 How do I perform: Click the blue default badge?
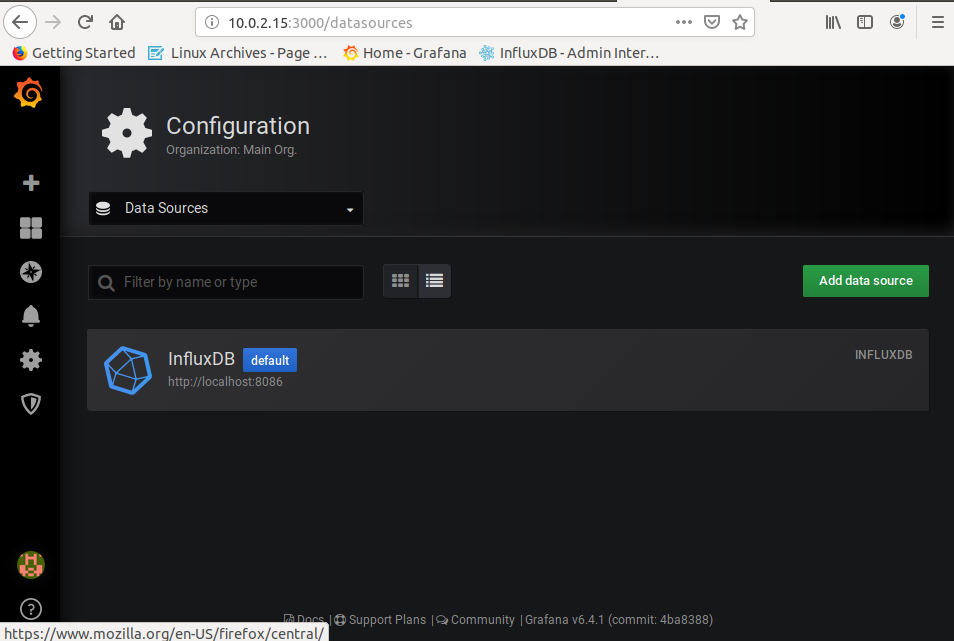pyautogui.click(x=270, y=360)
